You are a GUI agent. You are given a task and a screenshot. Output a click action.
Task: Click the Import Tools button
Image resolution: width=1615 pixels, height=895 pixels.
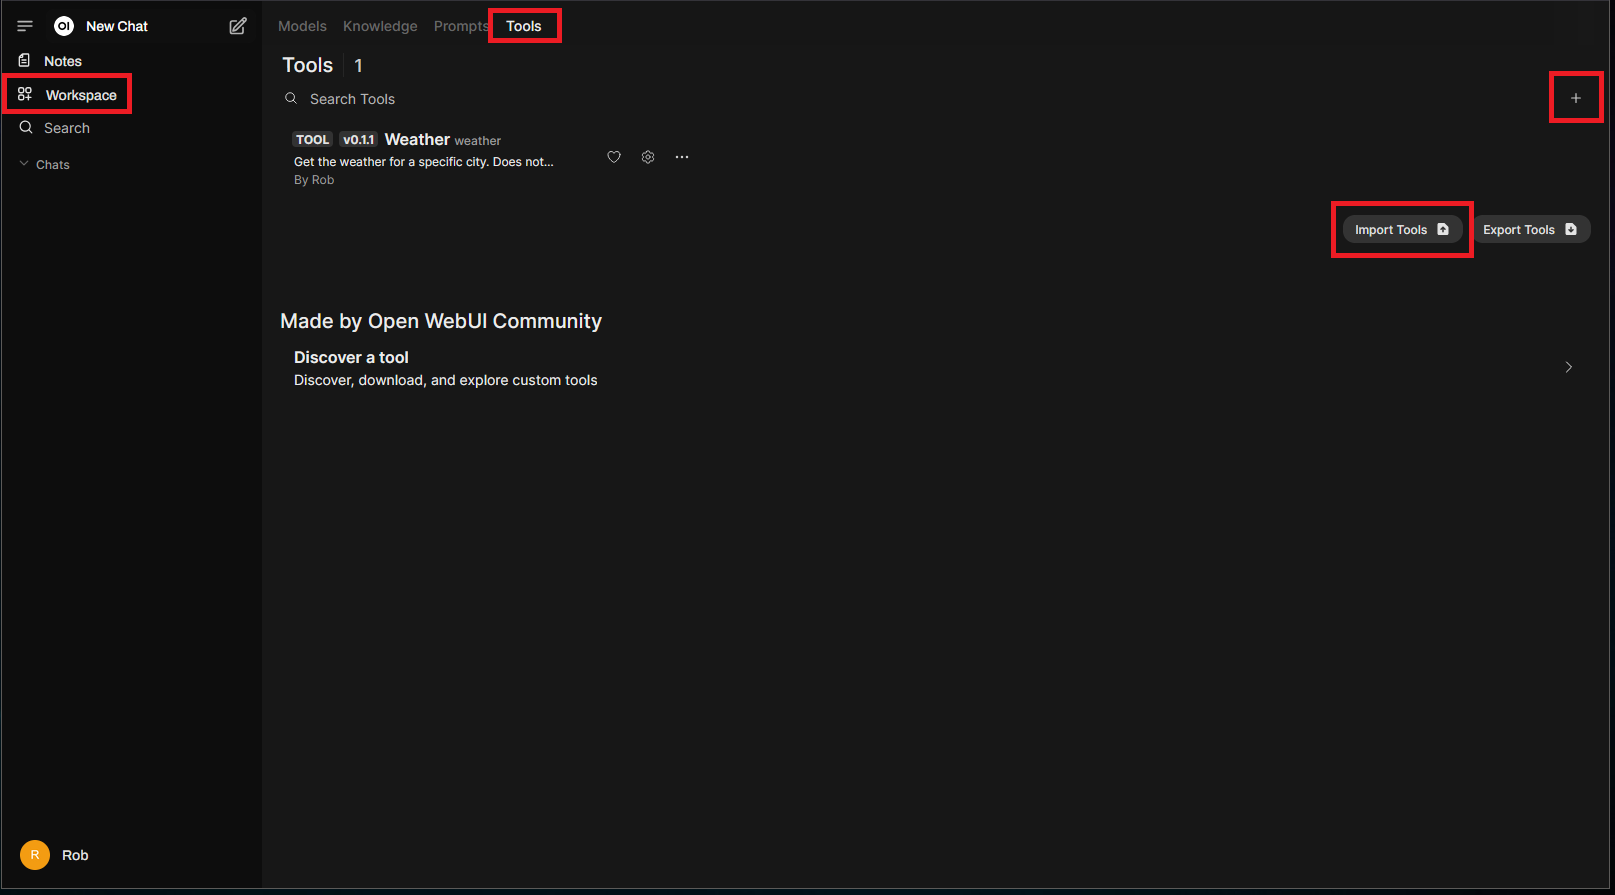(x=1402, y=229)
